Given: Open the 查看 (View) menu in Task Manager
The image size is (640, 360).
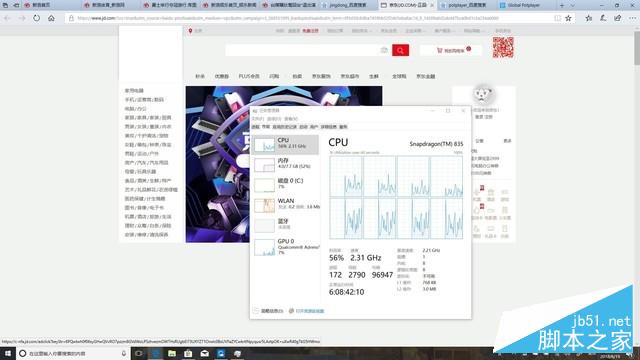Looking at the screenshot, I should tap(291, 119).
